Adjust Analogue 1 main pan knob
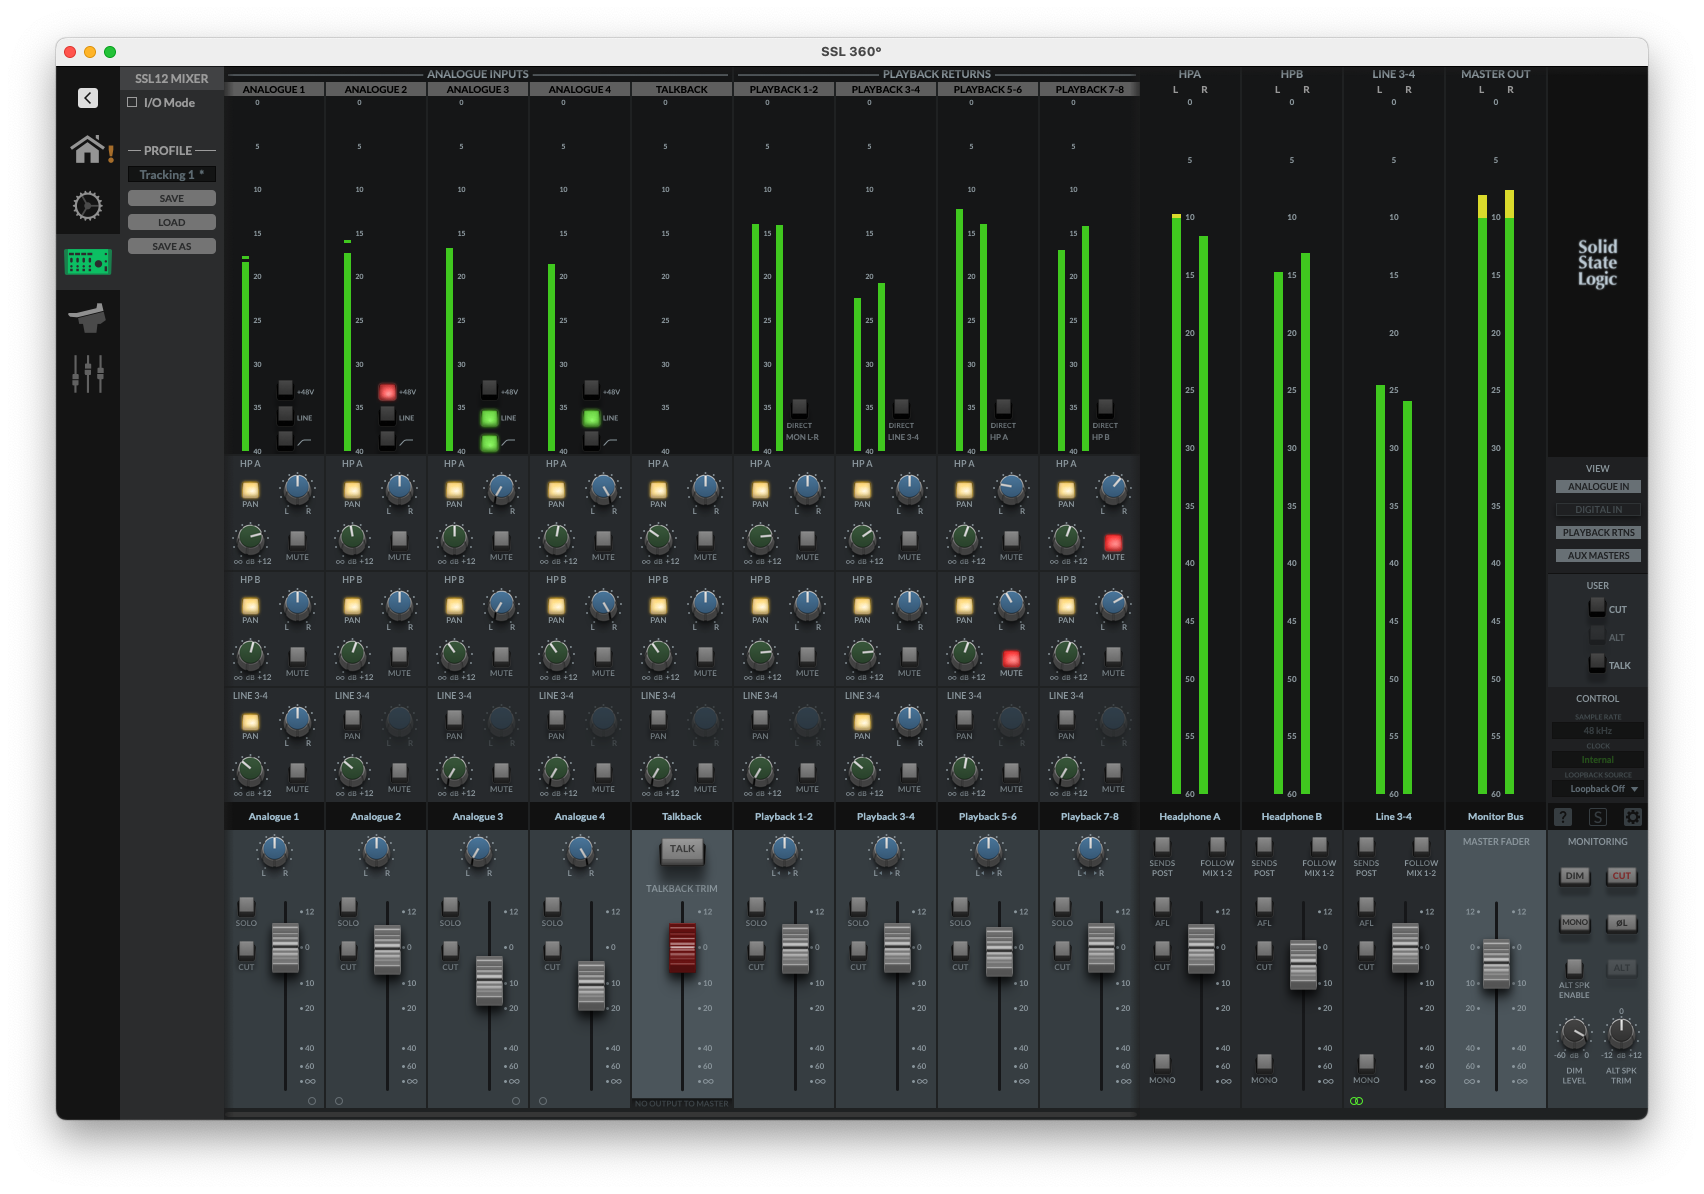The width and height of the screenshot is (1704, 1194). (x=274, y=851)
